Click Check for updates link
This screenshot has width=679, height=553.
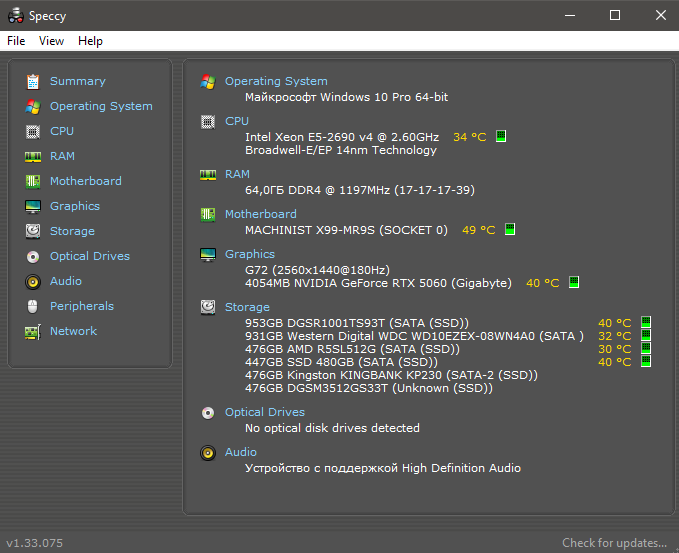pyautogui.click(x=614, y=543)
